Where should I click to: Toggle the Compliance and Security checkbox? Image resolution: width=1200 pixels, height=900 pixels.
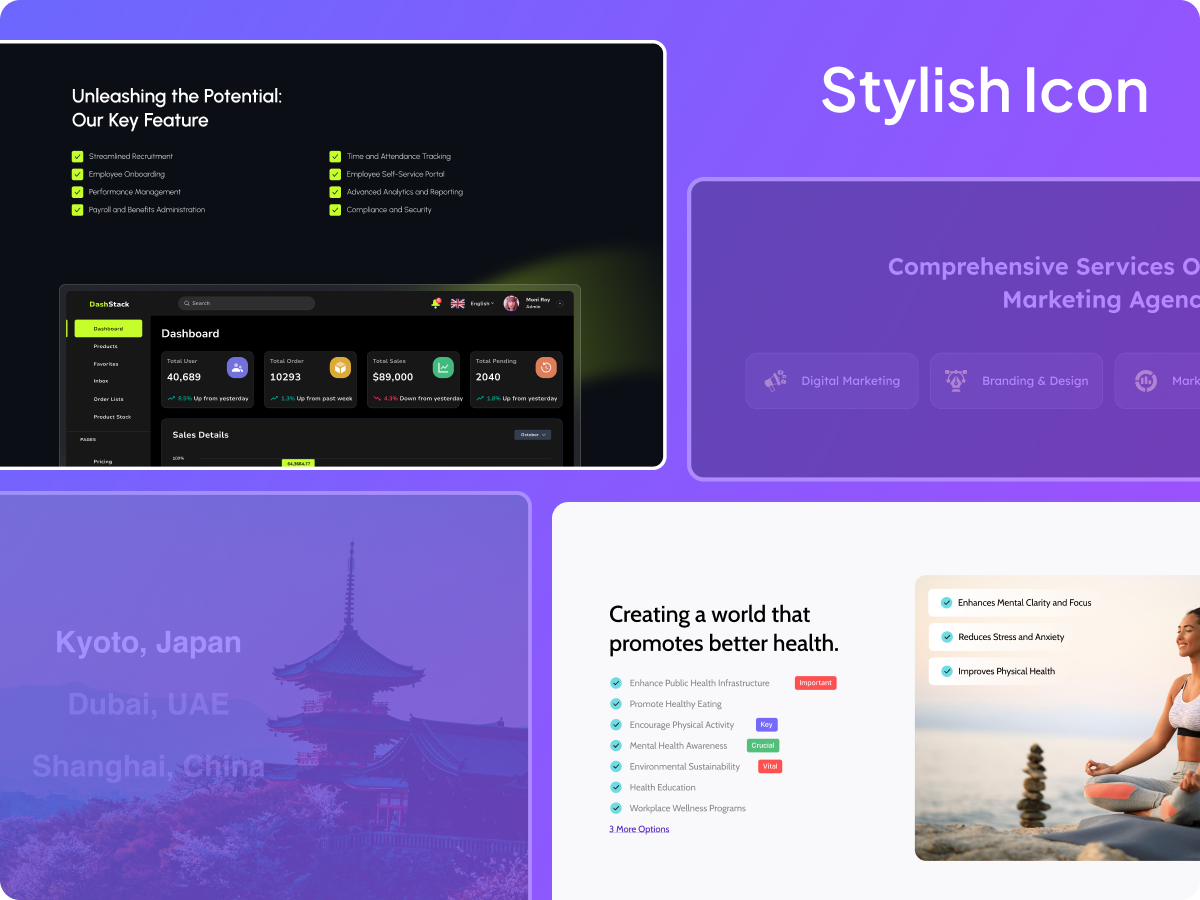coord(335,209)
